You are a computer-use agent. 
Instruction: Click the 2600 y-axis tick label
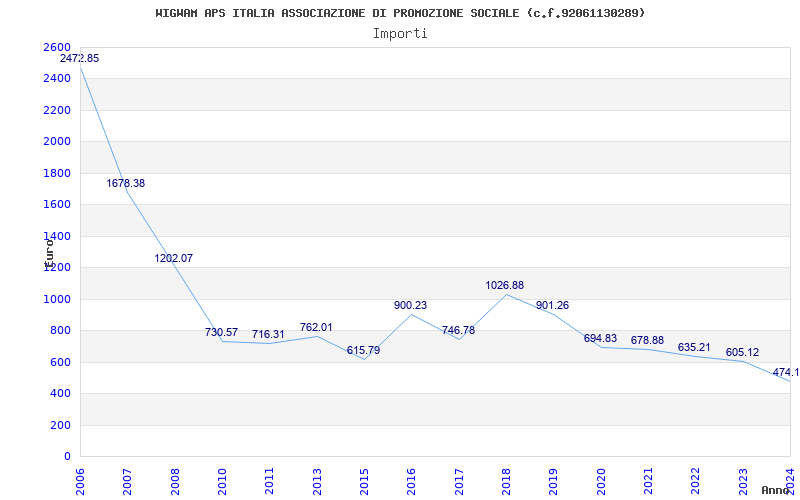[57, 47]
